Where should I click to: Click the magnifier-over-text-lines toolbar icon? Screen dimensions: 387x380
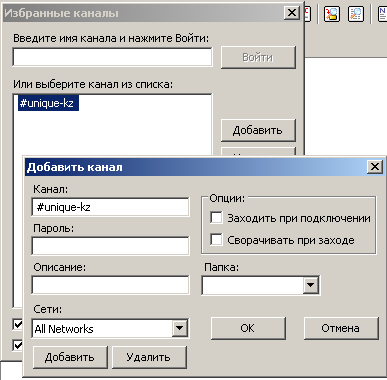pos(356,14)
